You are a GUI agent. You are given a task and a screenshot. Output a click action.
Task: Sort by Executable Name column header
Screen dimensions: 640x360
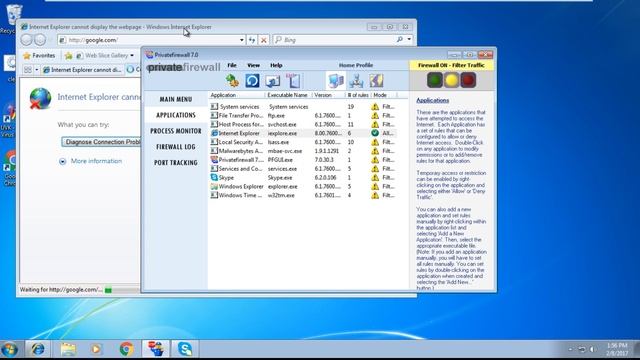tap(288, 95)
